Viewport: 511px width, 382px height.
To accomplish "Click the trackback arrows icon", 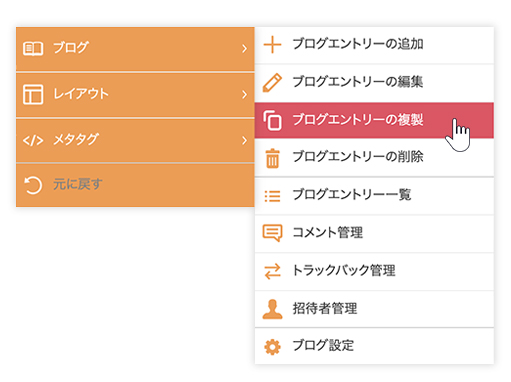I will 272,271.
